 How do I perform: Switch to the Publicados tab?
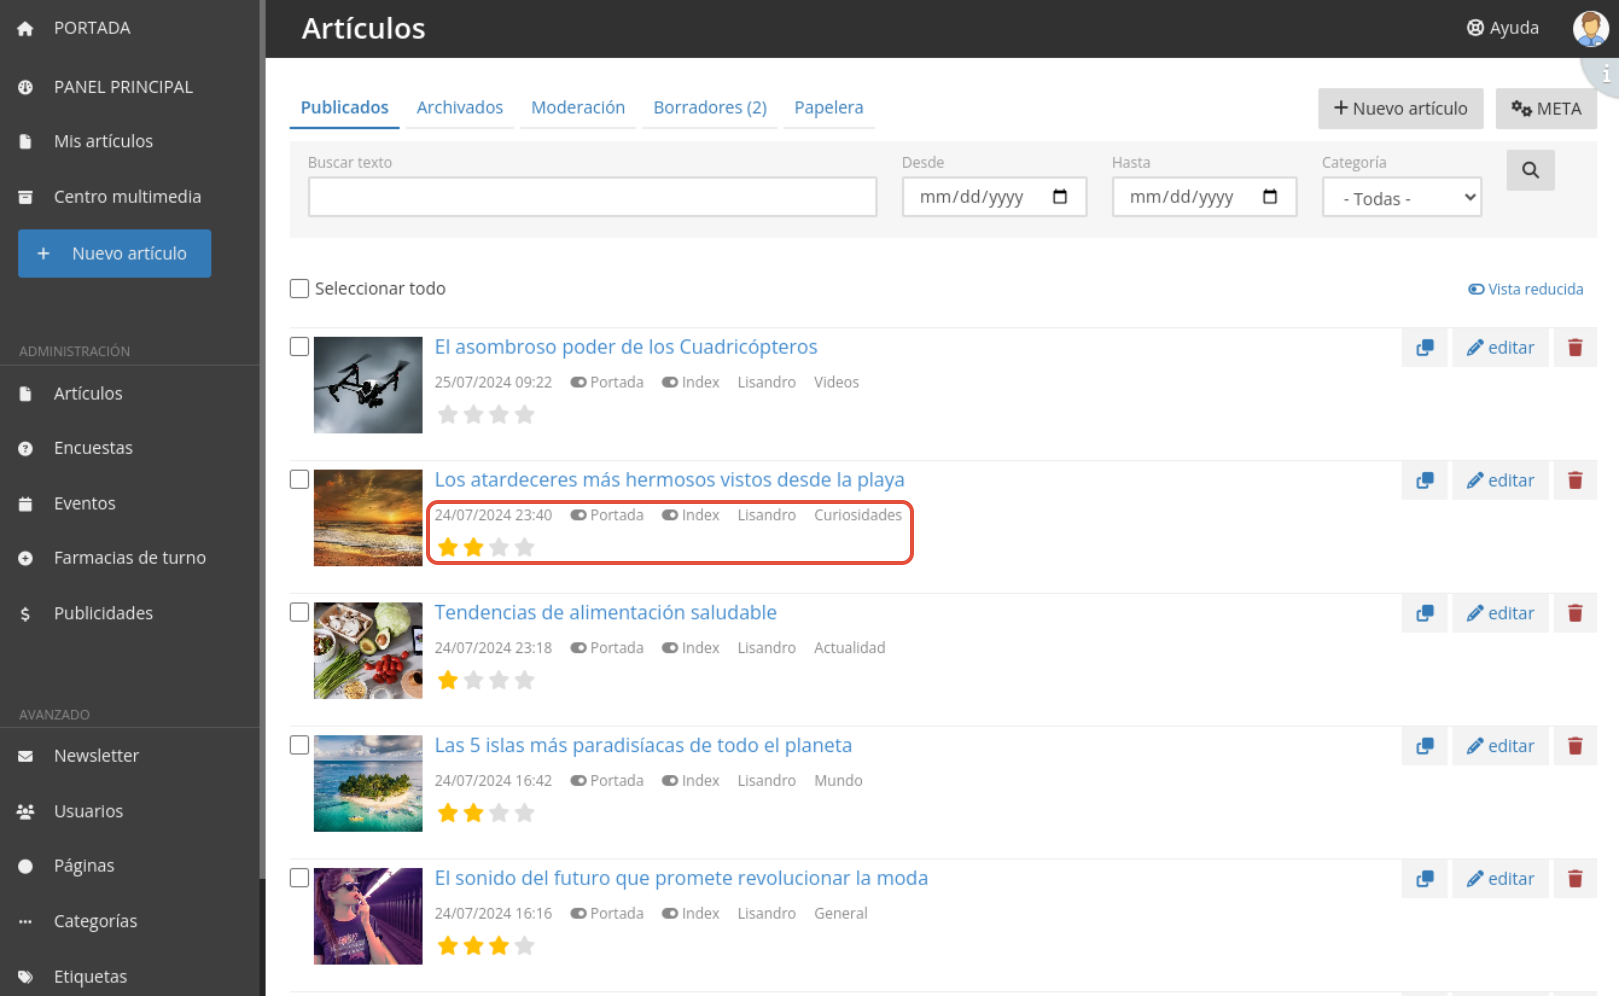click(x=344, y=107)
